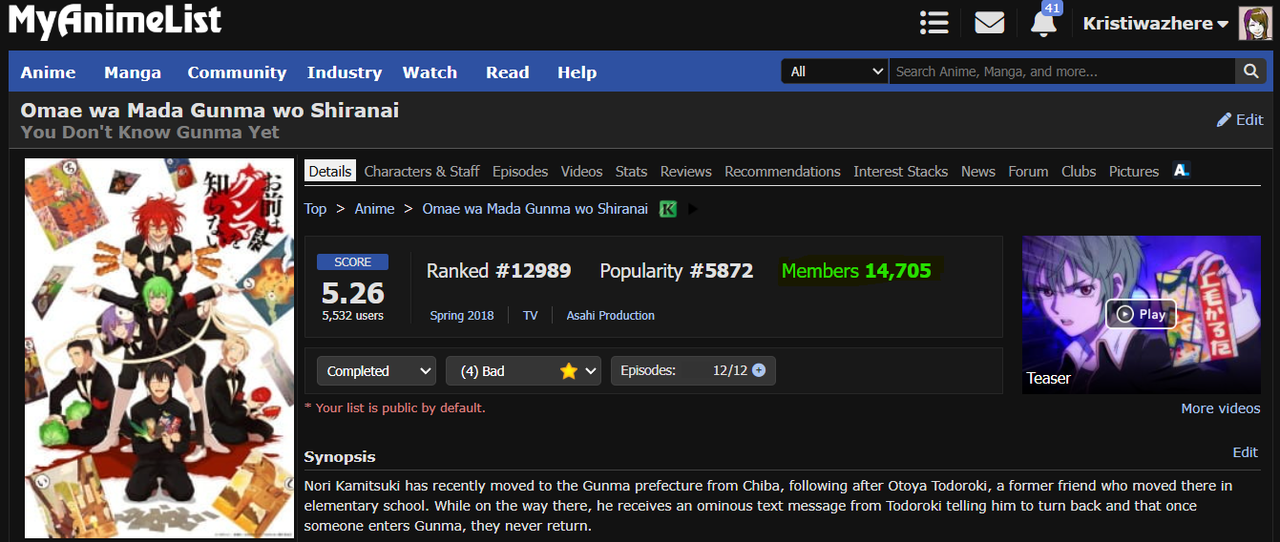Open the All search category dropdown
This screenshot has height=542, width=1280.
click(x=835, y=71)
